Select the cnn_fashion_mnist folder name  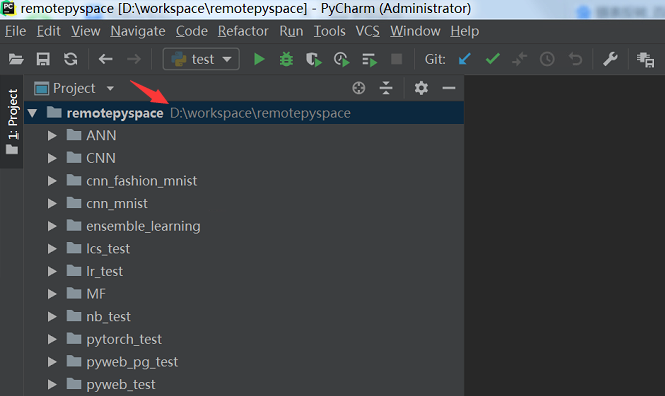(x=142, y=181)
